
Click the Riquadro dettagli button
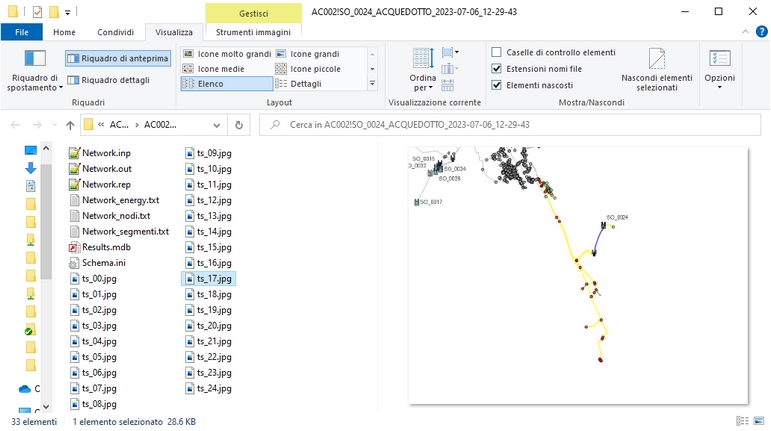pyautogui.click(x=112, y=80)
